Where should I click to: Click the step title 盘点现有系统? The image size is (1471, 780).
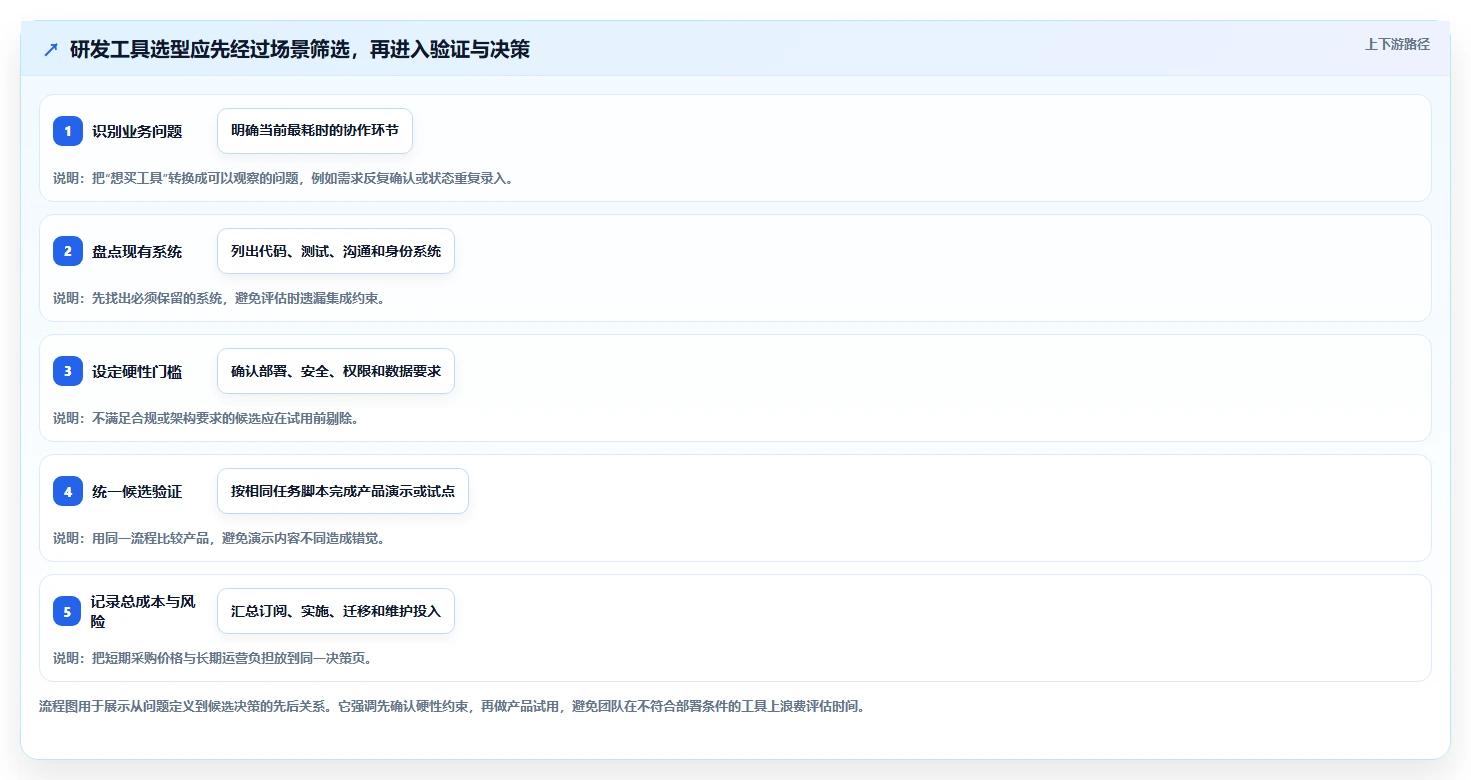[x=137, y=251]
